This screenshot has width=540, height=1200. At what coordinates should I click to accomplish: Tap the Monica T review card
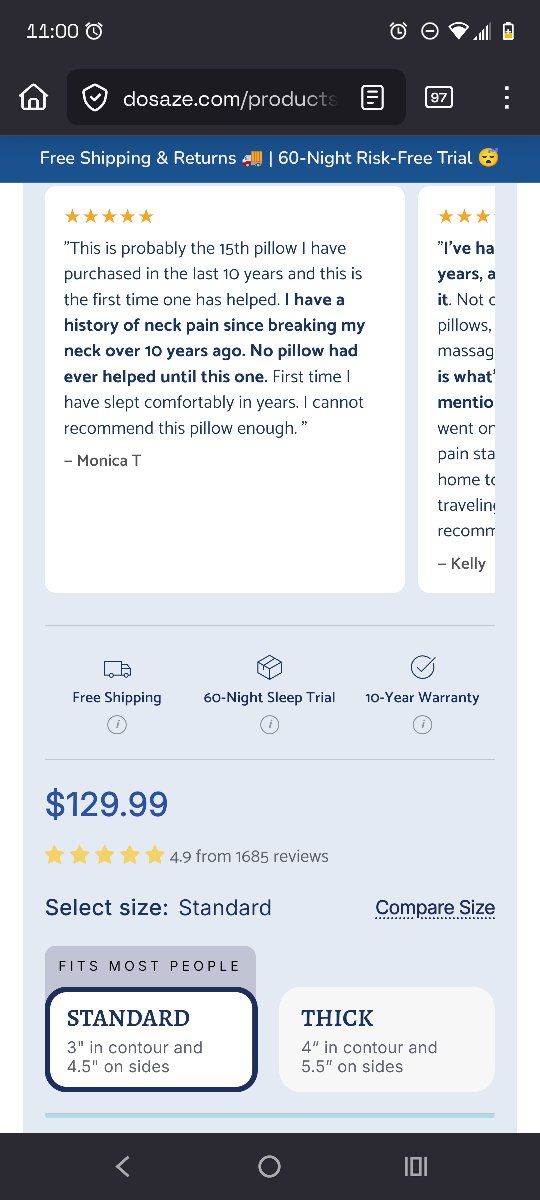225,389
